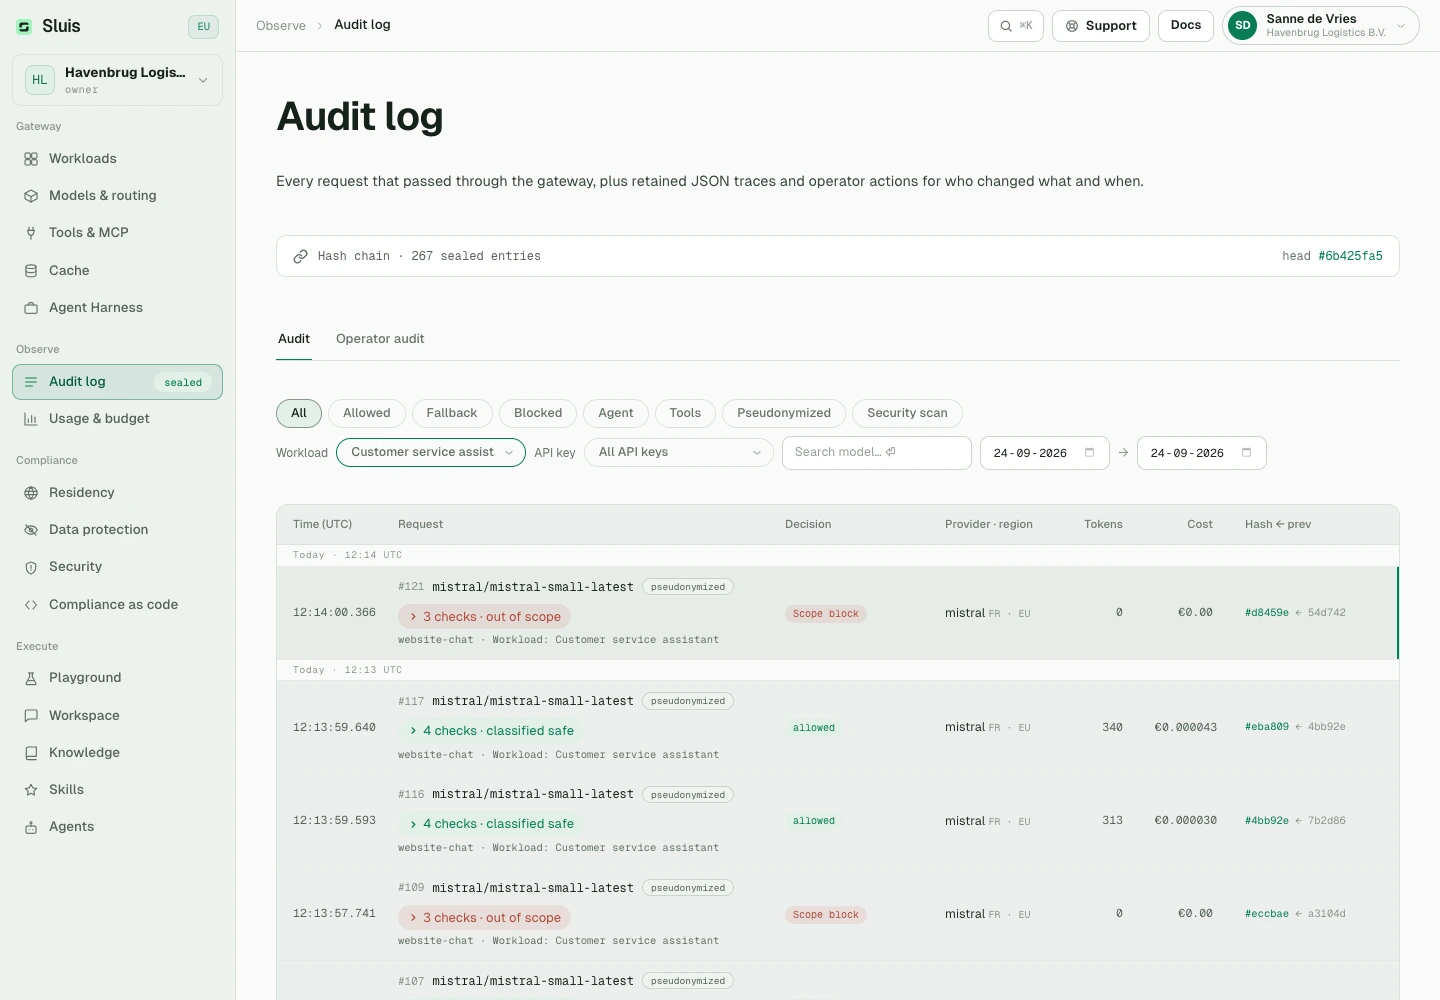Open the Workload dropdown set to Customer service assist
Screen dimensions: 1440x1000
point(431,453)
